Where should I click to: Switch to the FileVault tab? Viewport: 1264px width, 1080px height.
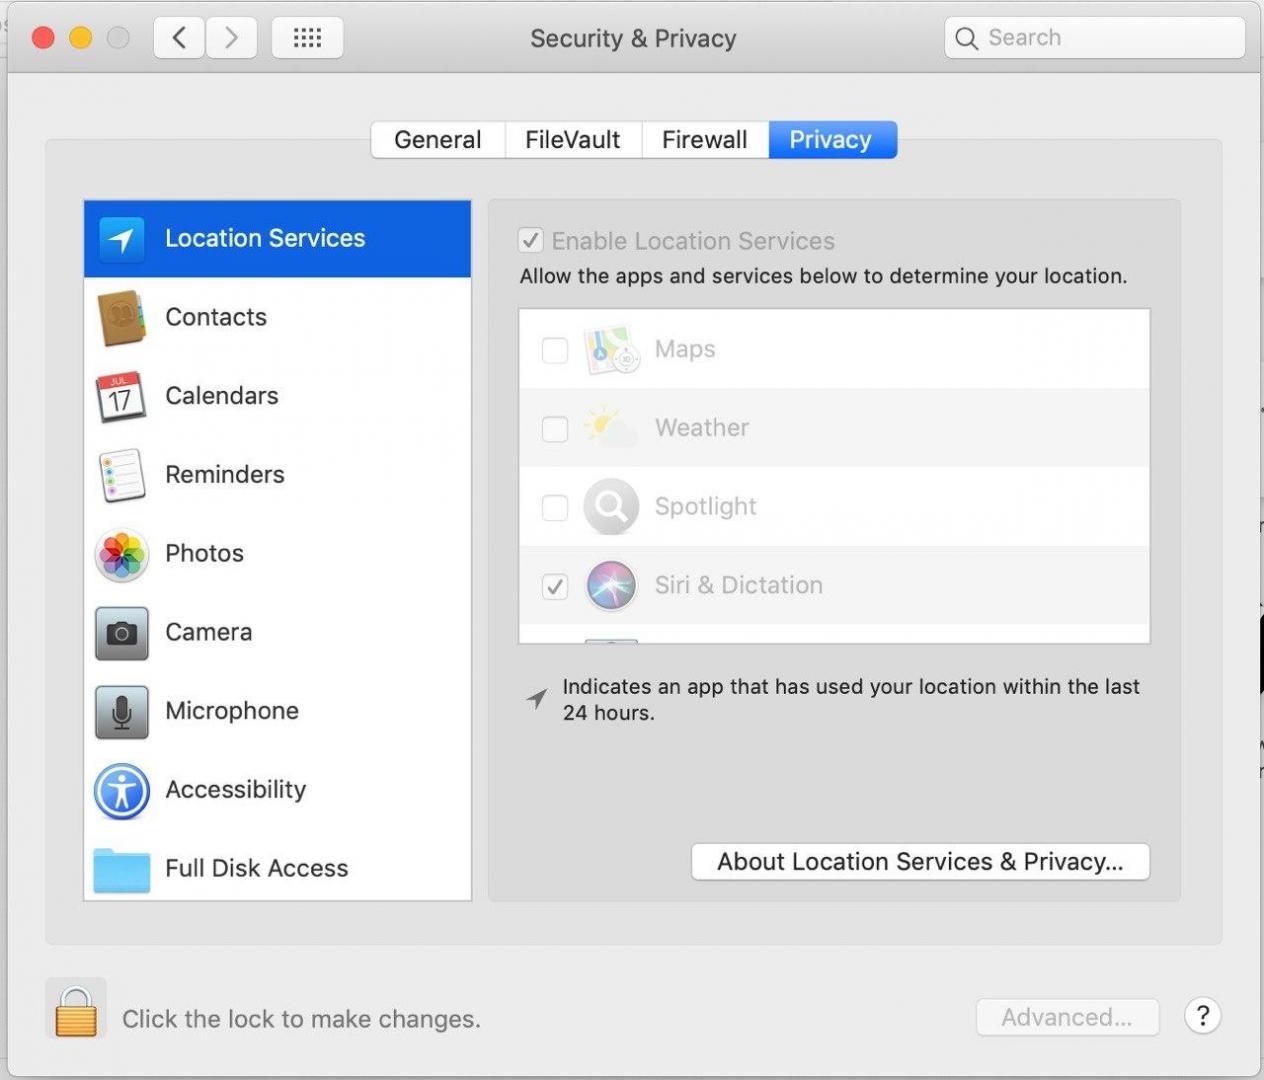[573, 140]
